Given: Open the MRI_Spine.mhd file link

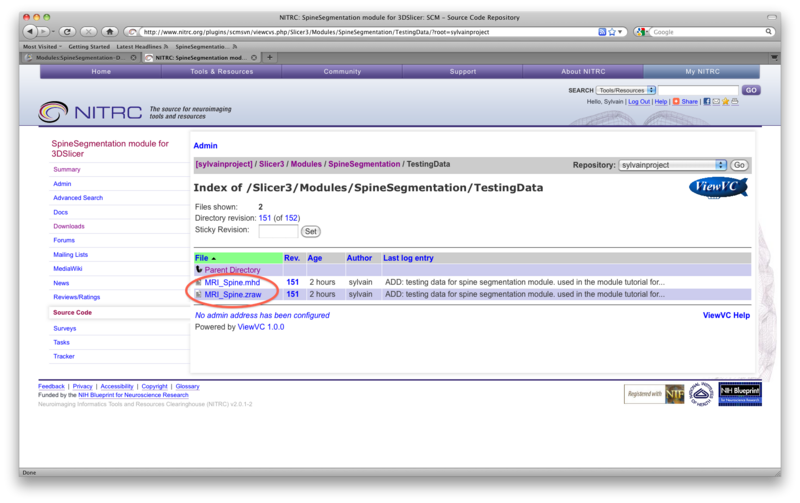Looking at the screenshot, I should coord(232,282).
